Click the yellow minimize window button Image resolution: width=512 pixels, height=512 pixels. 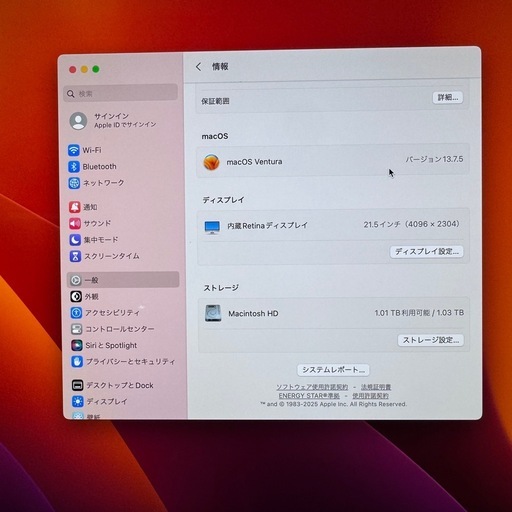point(84,69)
